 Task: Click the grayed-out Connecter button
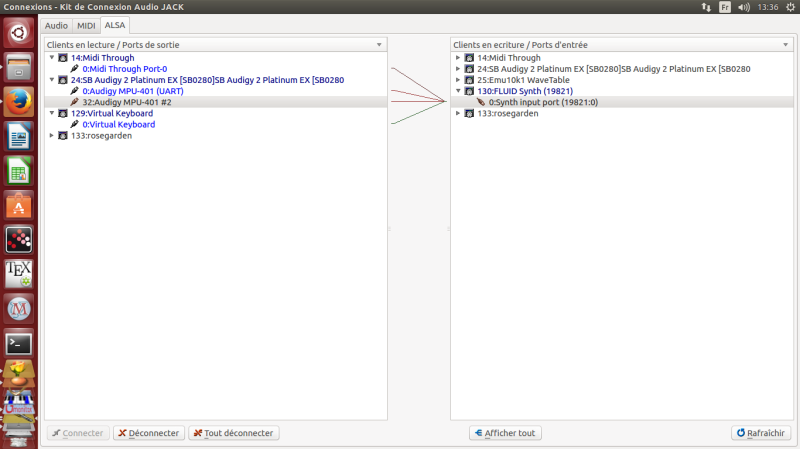pos(78,433)
